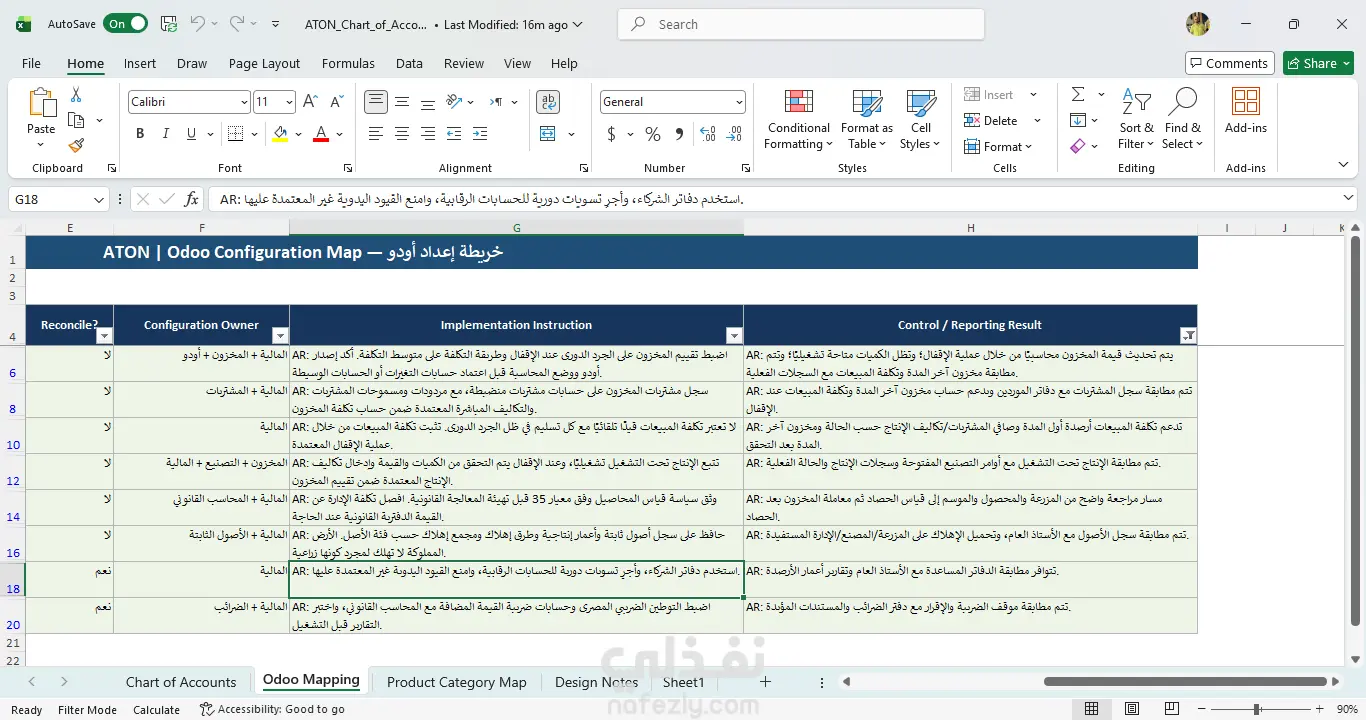Cut selection with the scissors icon
This screenshot has width=1366, height=720.
[76, 95]
